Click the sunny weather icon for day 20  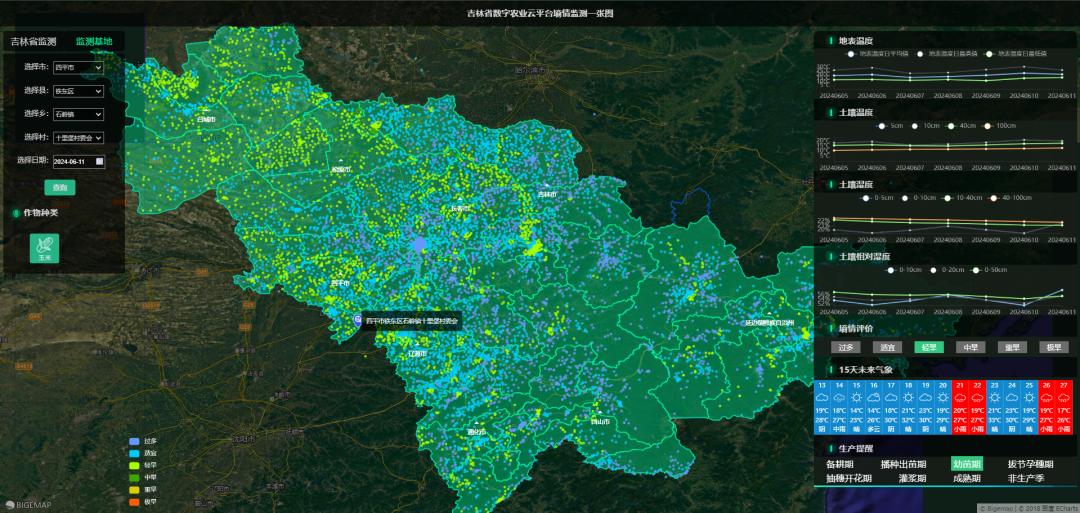pyautogui.click(x=942, y=397)
